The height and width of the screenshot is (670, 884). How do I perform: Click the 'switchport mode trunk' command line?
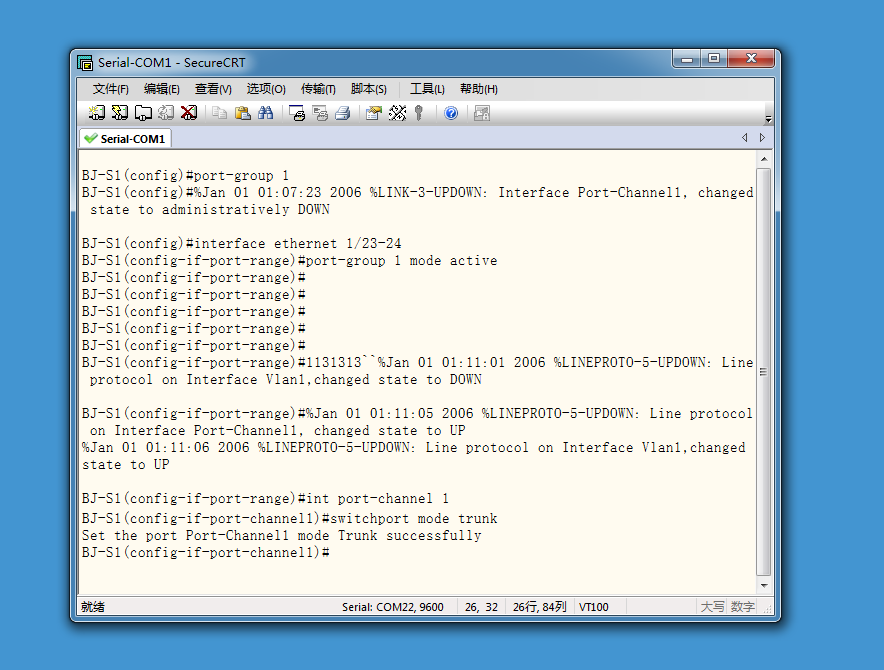[289, 518]
